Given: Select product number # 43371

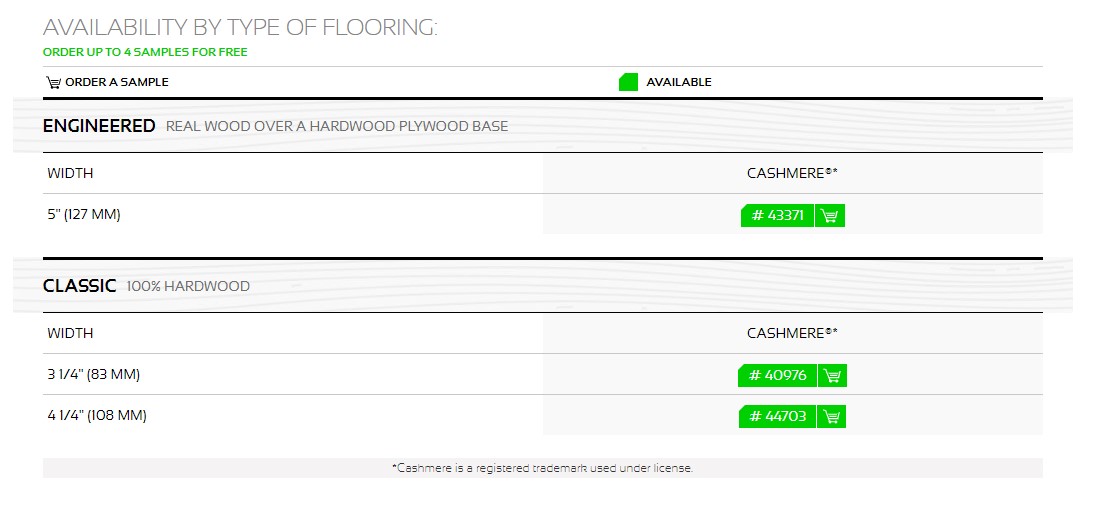Looking at the screenshot, I should 777,216.
